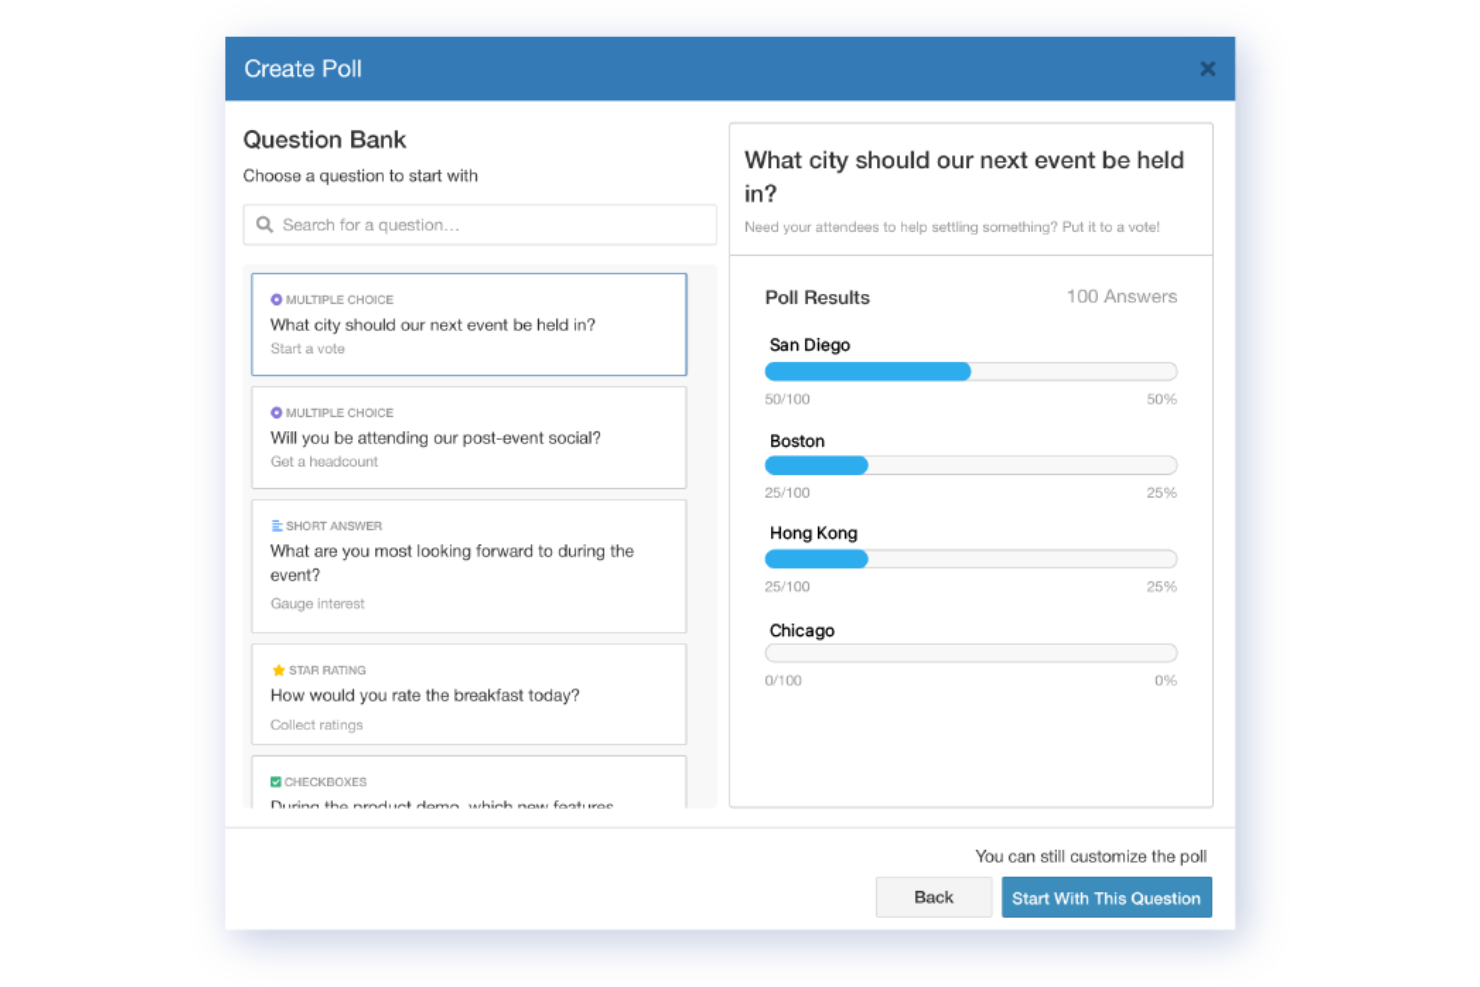
Task: Click the question search field
Action: (480, 224)
